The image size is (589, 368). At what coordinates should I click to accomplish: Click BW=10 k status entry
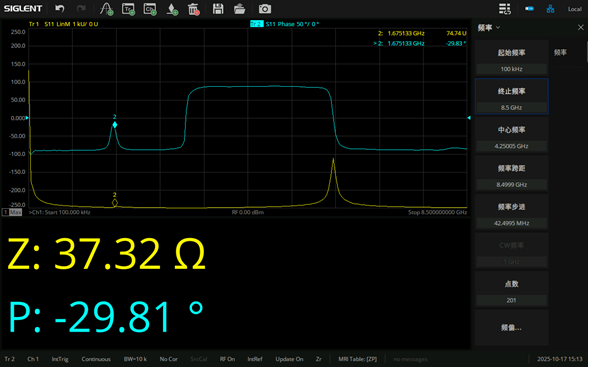pyautogui.click(x=135, y=359)
